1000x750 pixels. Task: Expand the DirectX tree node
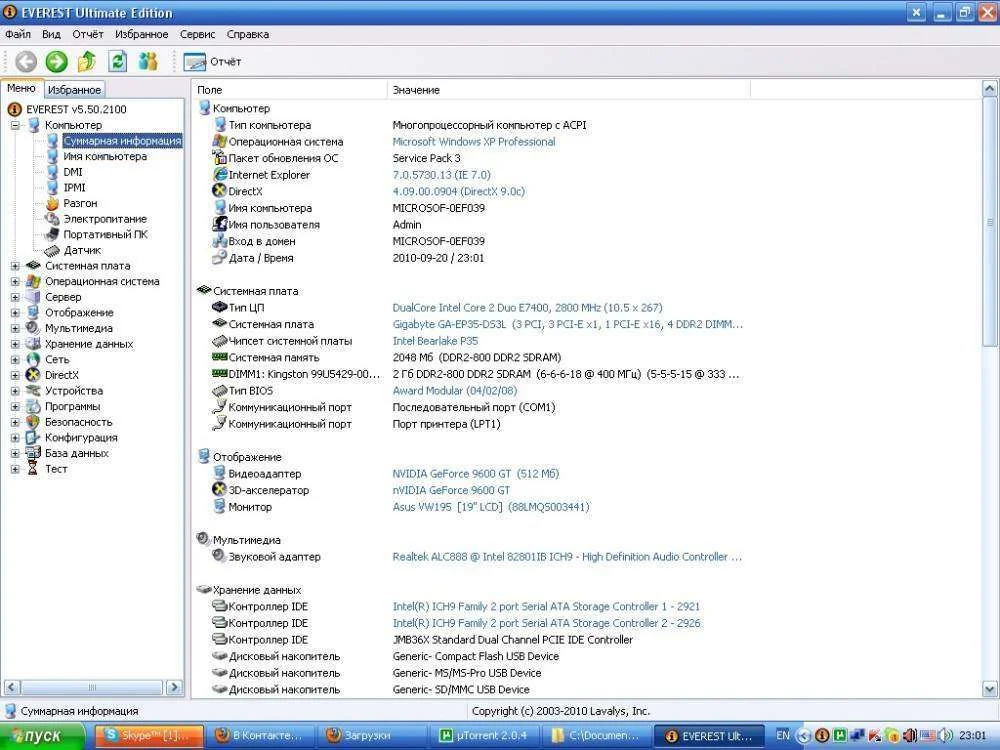[15, 375]
